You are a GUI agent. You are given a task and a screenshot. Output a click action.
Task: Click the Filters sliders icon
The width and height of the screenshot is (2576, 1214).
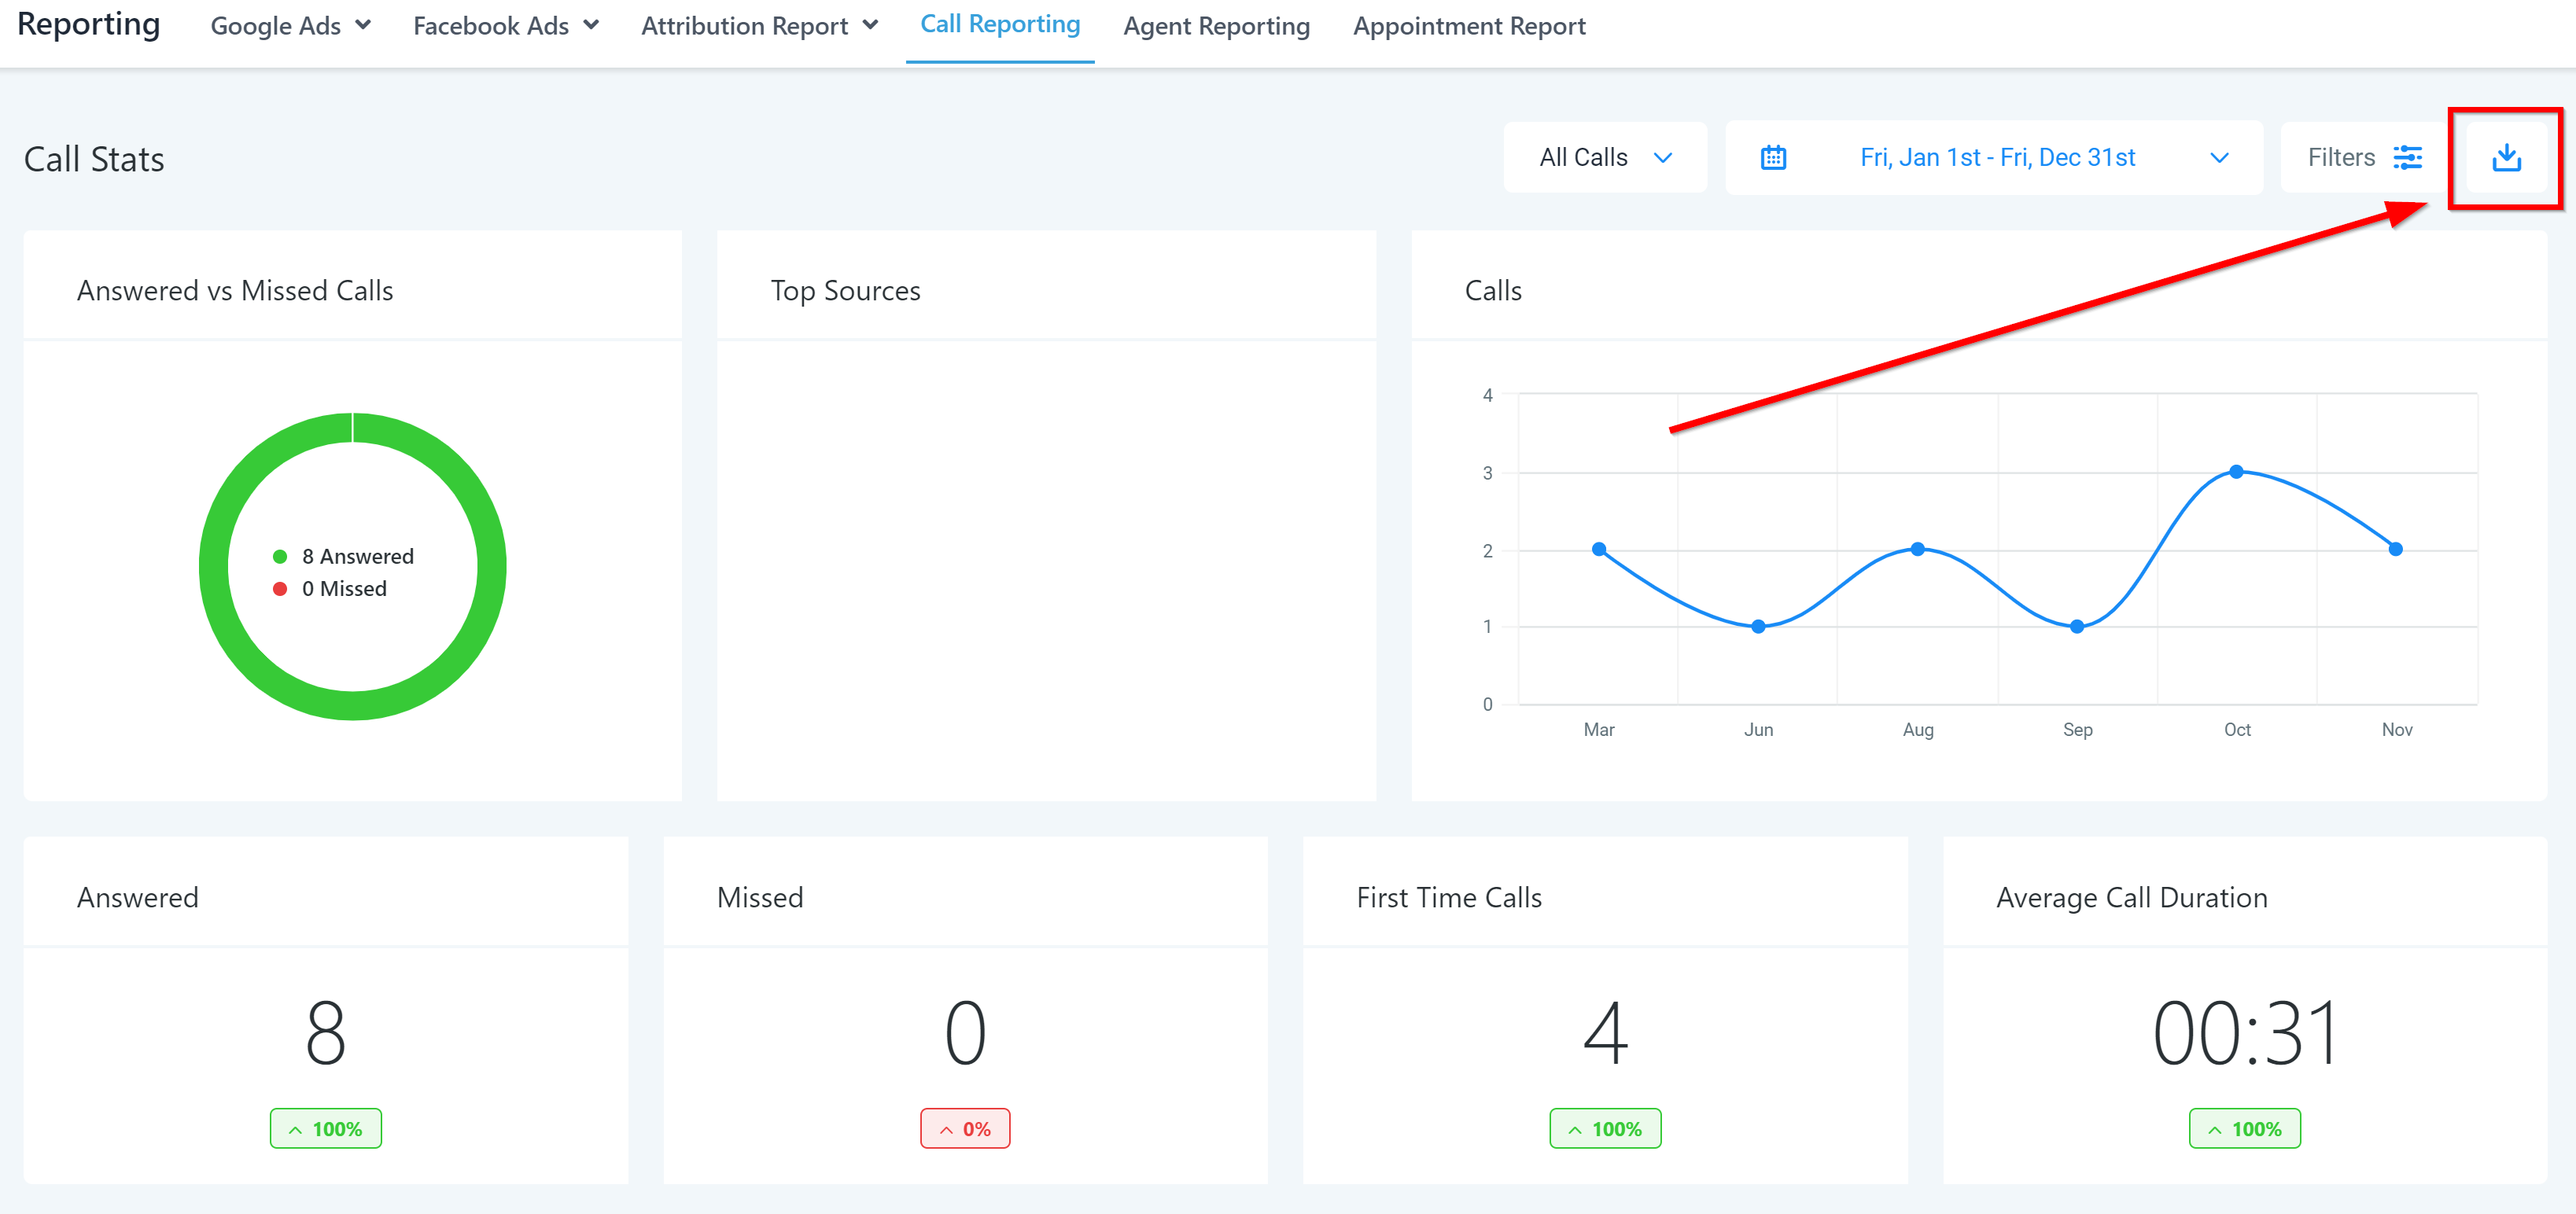point(2407,158)
